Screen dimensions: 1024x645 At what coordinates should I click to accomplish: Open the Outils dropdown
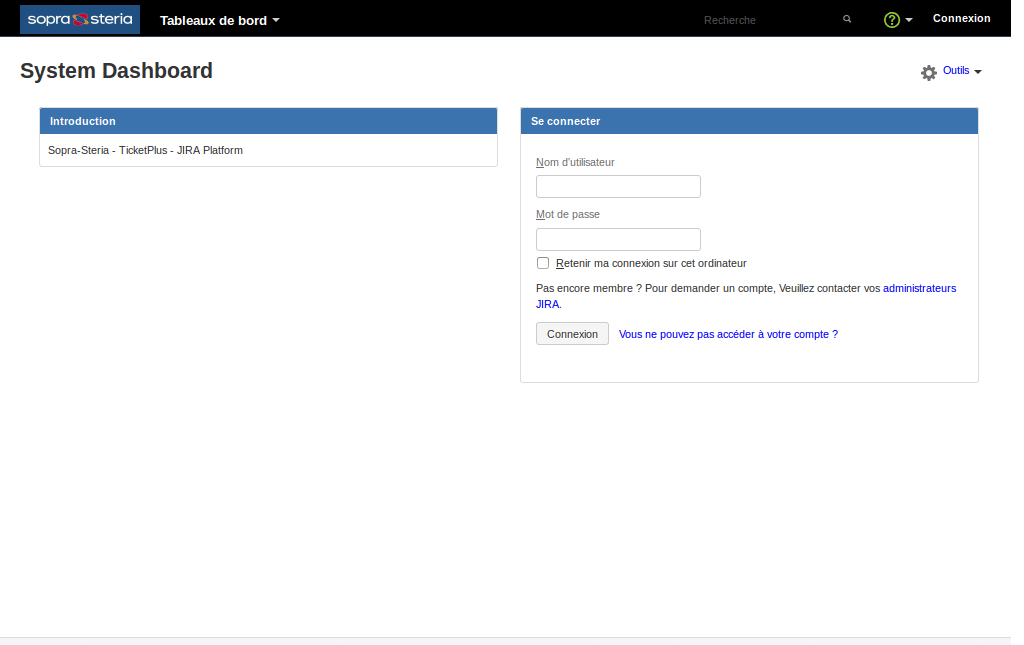pos(962,71)
